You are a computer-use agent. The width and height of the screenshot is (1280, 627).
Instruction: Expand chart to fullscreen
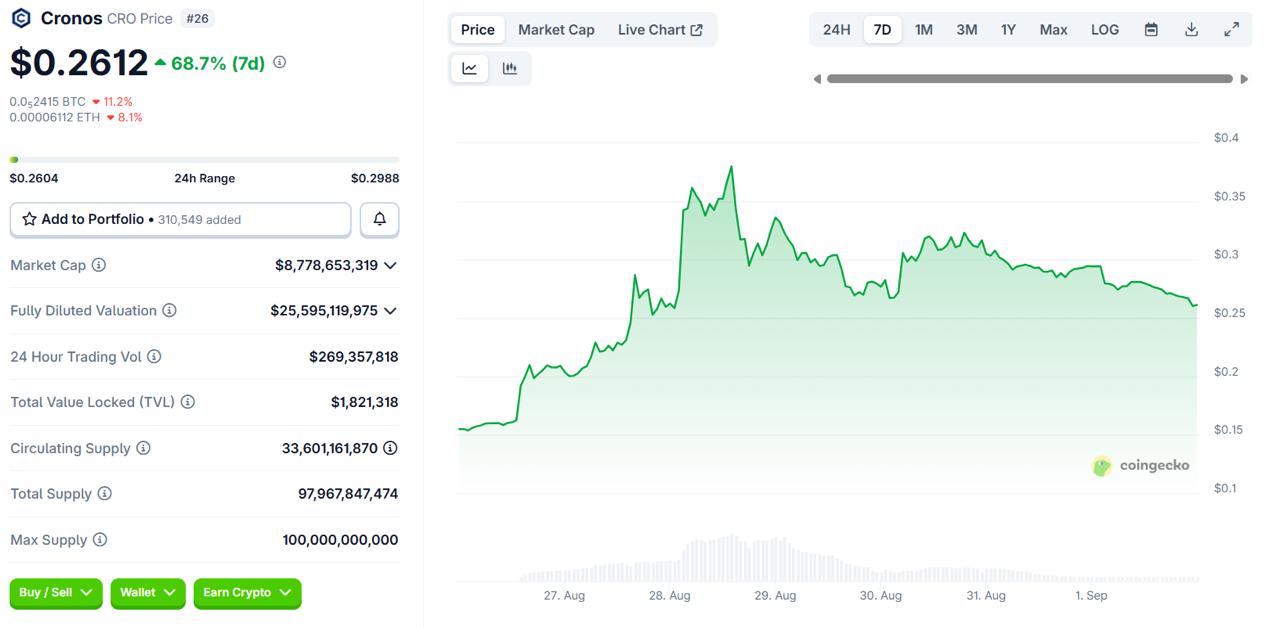[1232, 30]
